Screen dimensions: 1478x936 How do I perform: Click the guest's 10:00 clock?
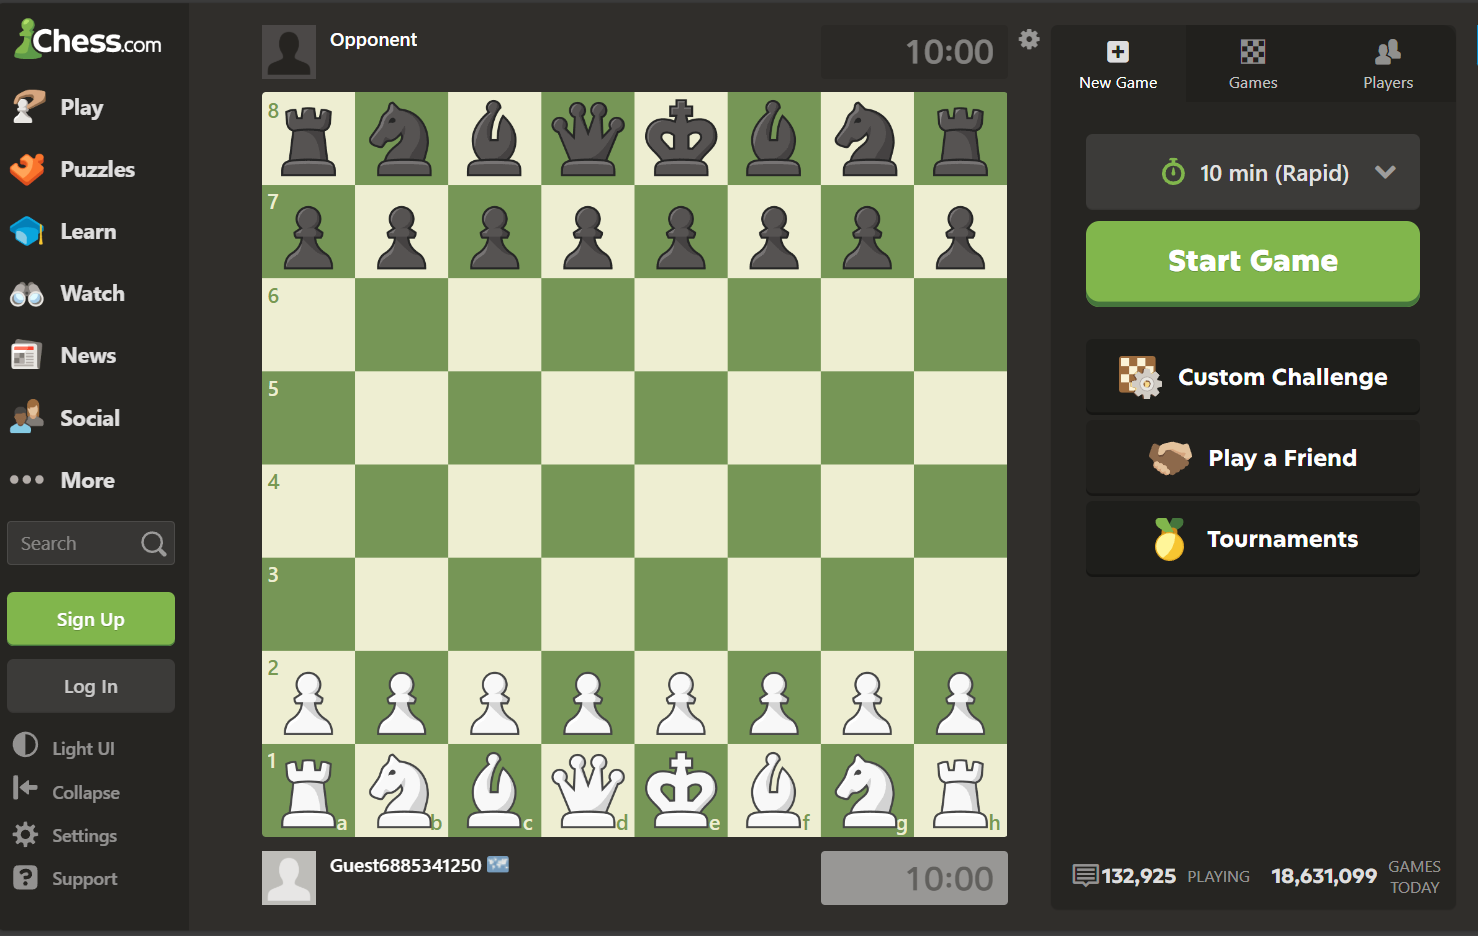pyautogui.click(x=914, y=878)
